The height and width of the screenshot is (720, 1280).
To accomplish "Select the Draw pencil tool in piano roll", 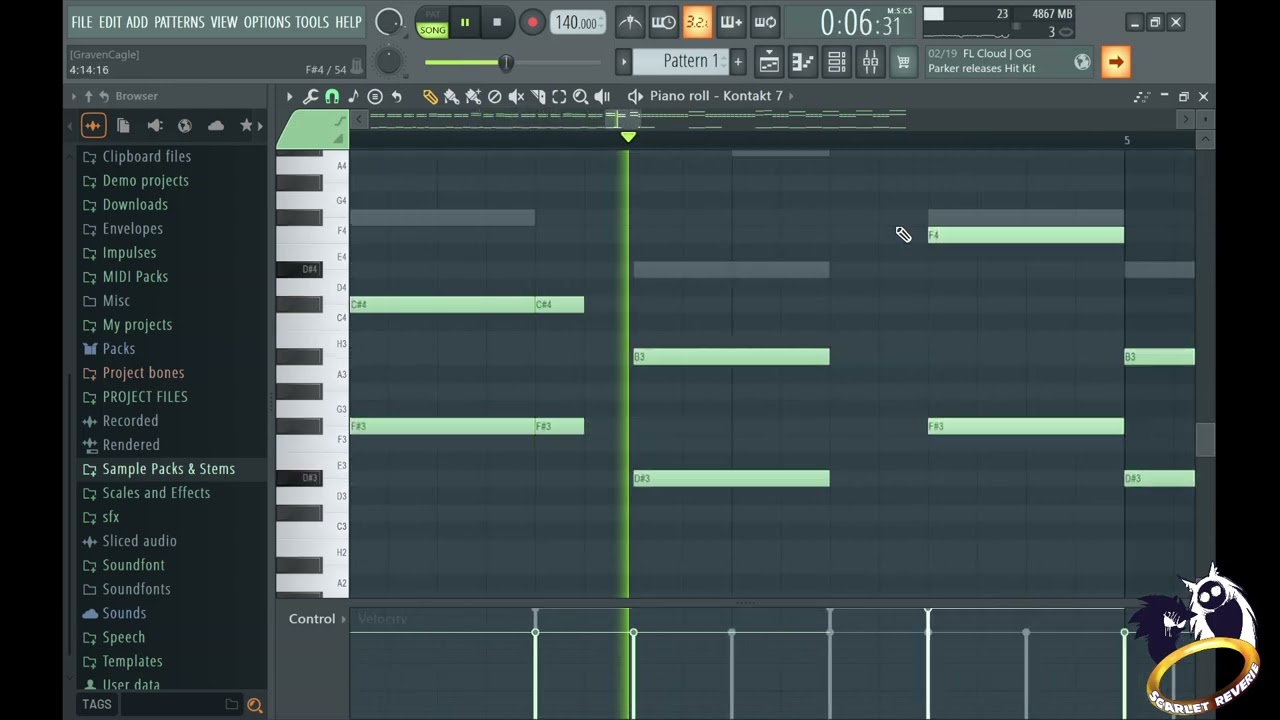I will [x=430, y=96].
